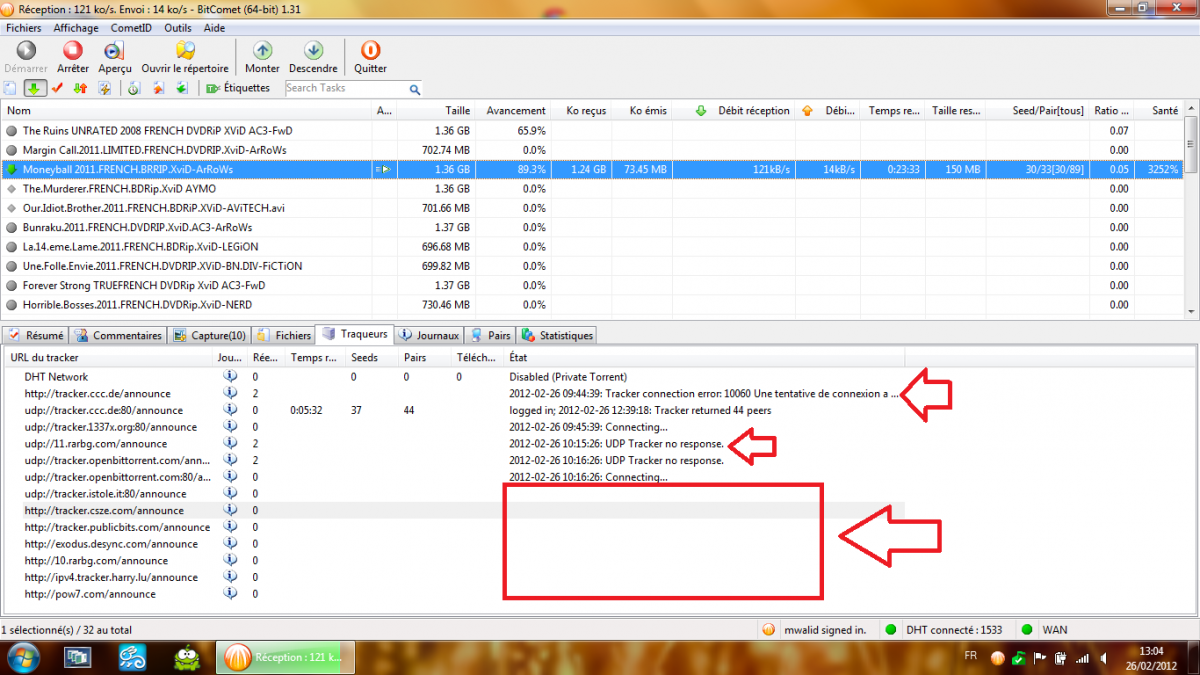Image resolution: width=1200 pixels, height=675 pixels.
Task: Toggle the blank page filter icon
Action: click(10, 88)
